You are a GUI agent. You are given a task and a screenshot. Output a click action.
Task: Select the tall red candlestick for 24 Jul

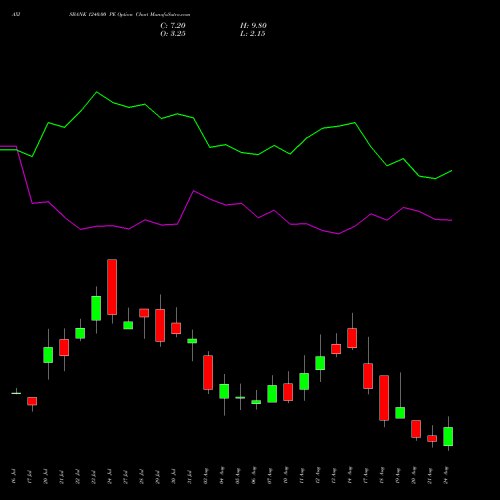click(x=112, y=287)
